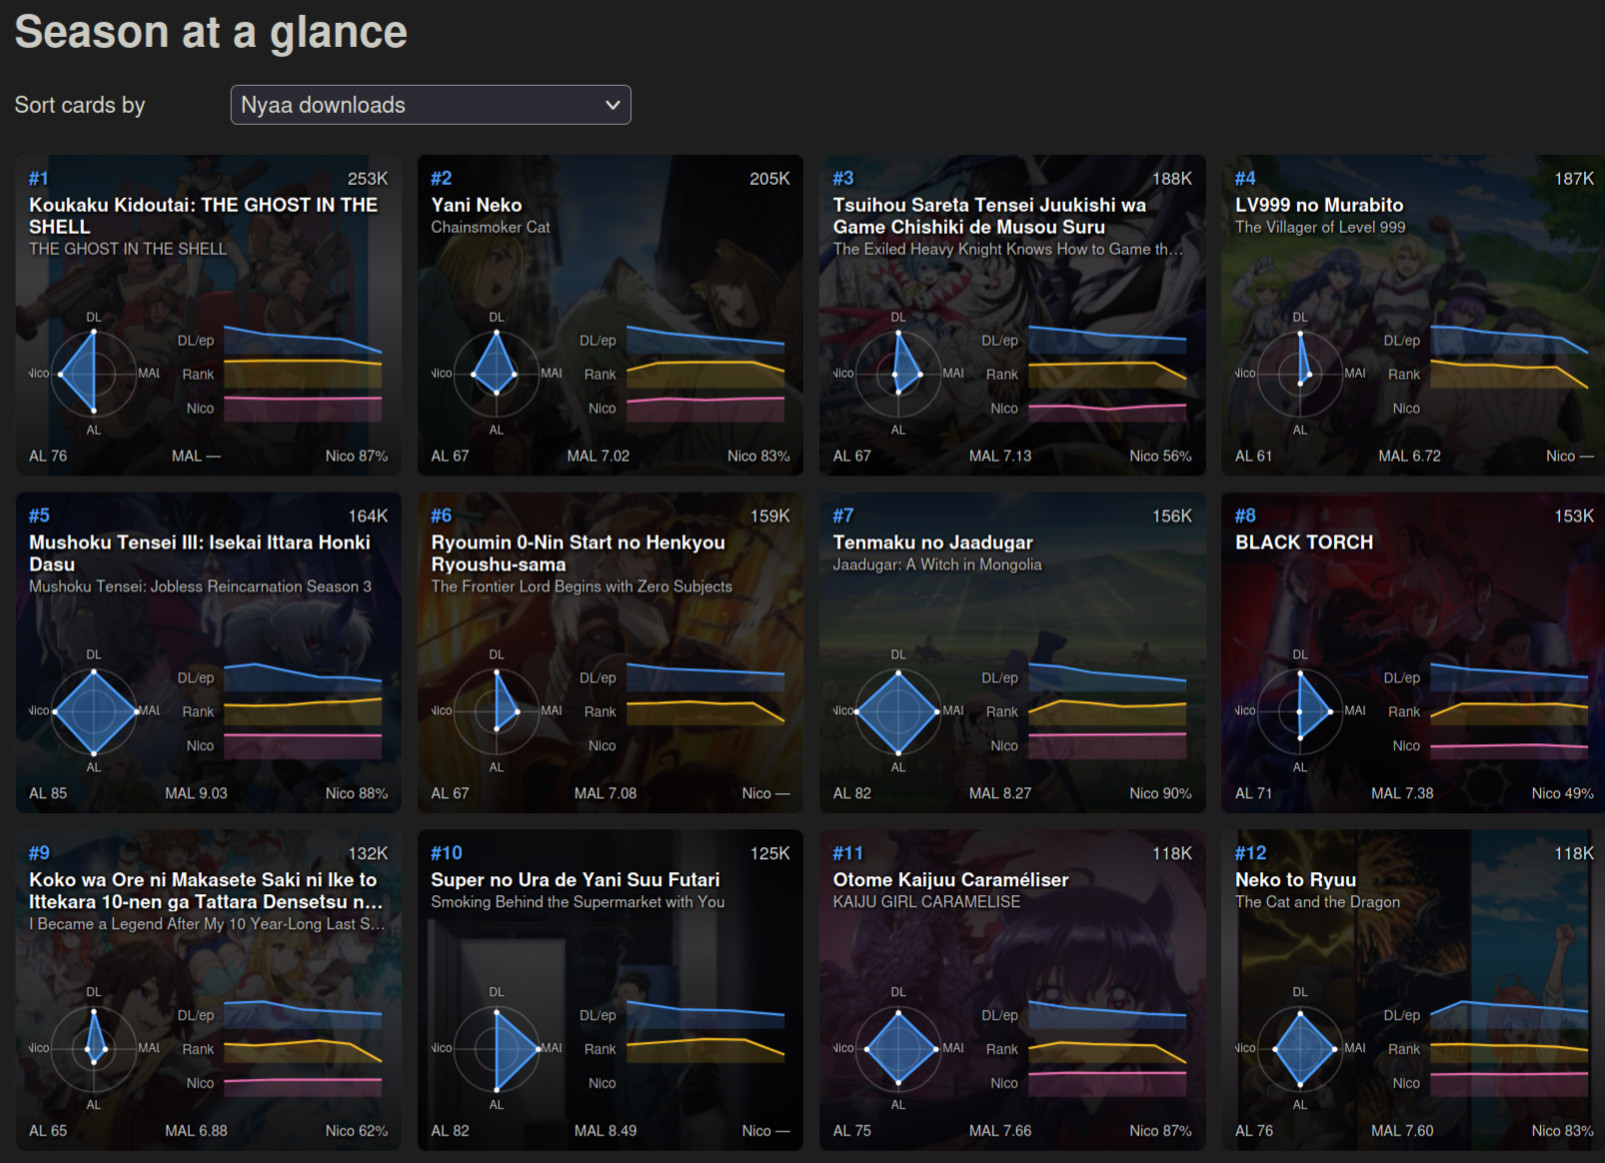Screen dimensions: 1605x1163
Task: Click the 159K download count
Action: click(769, 516)
